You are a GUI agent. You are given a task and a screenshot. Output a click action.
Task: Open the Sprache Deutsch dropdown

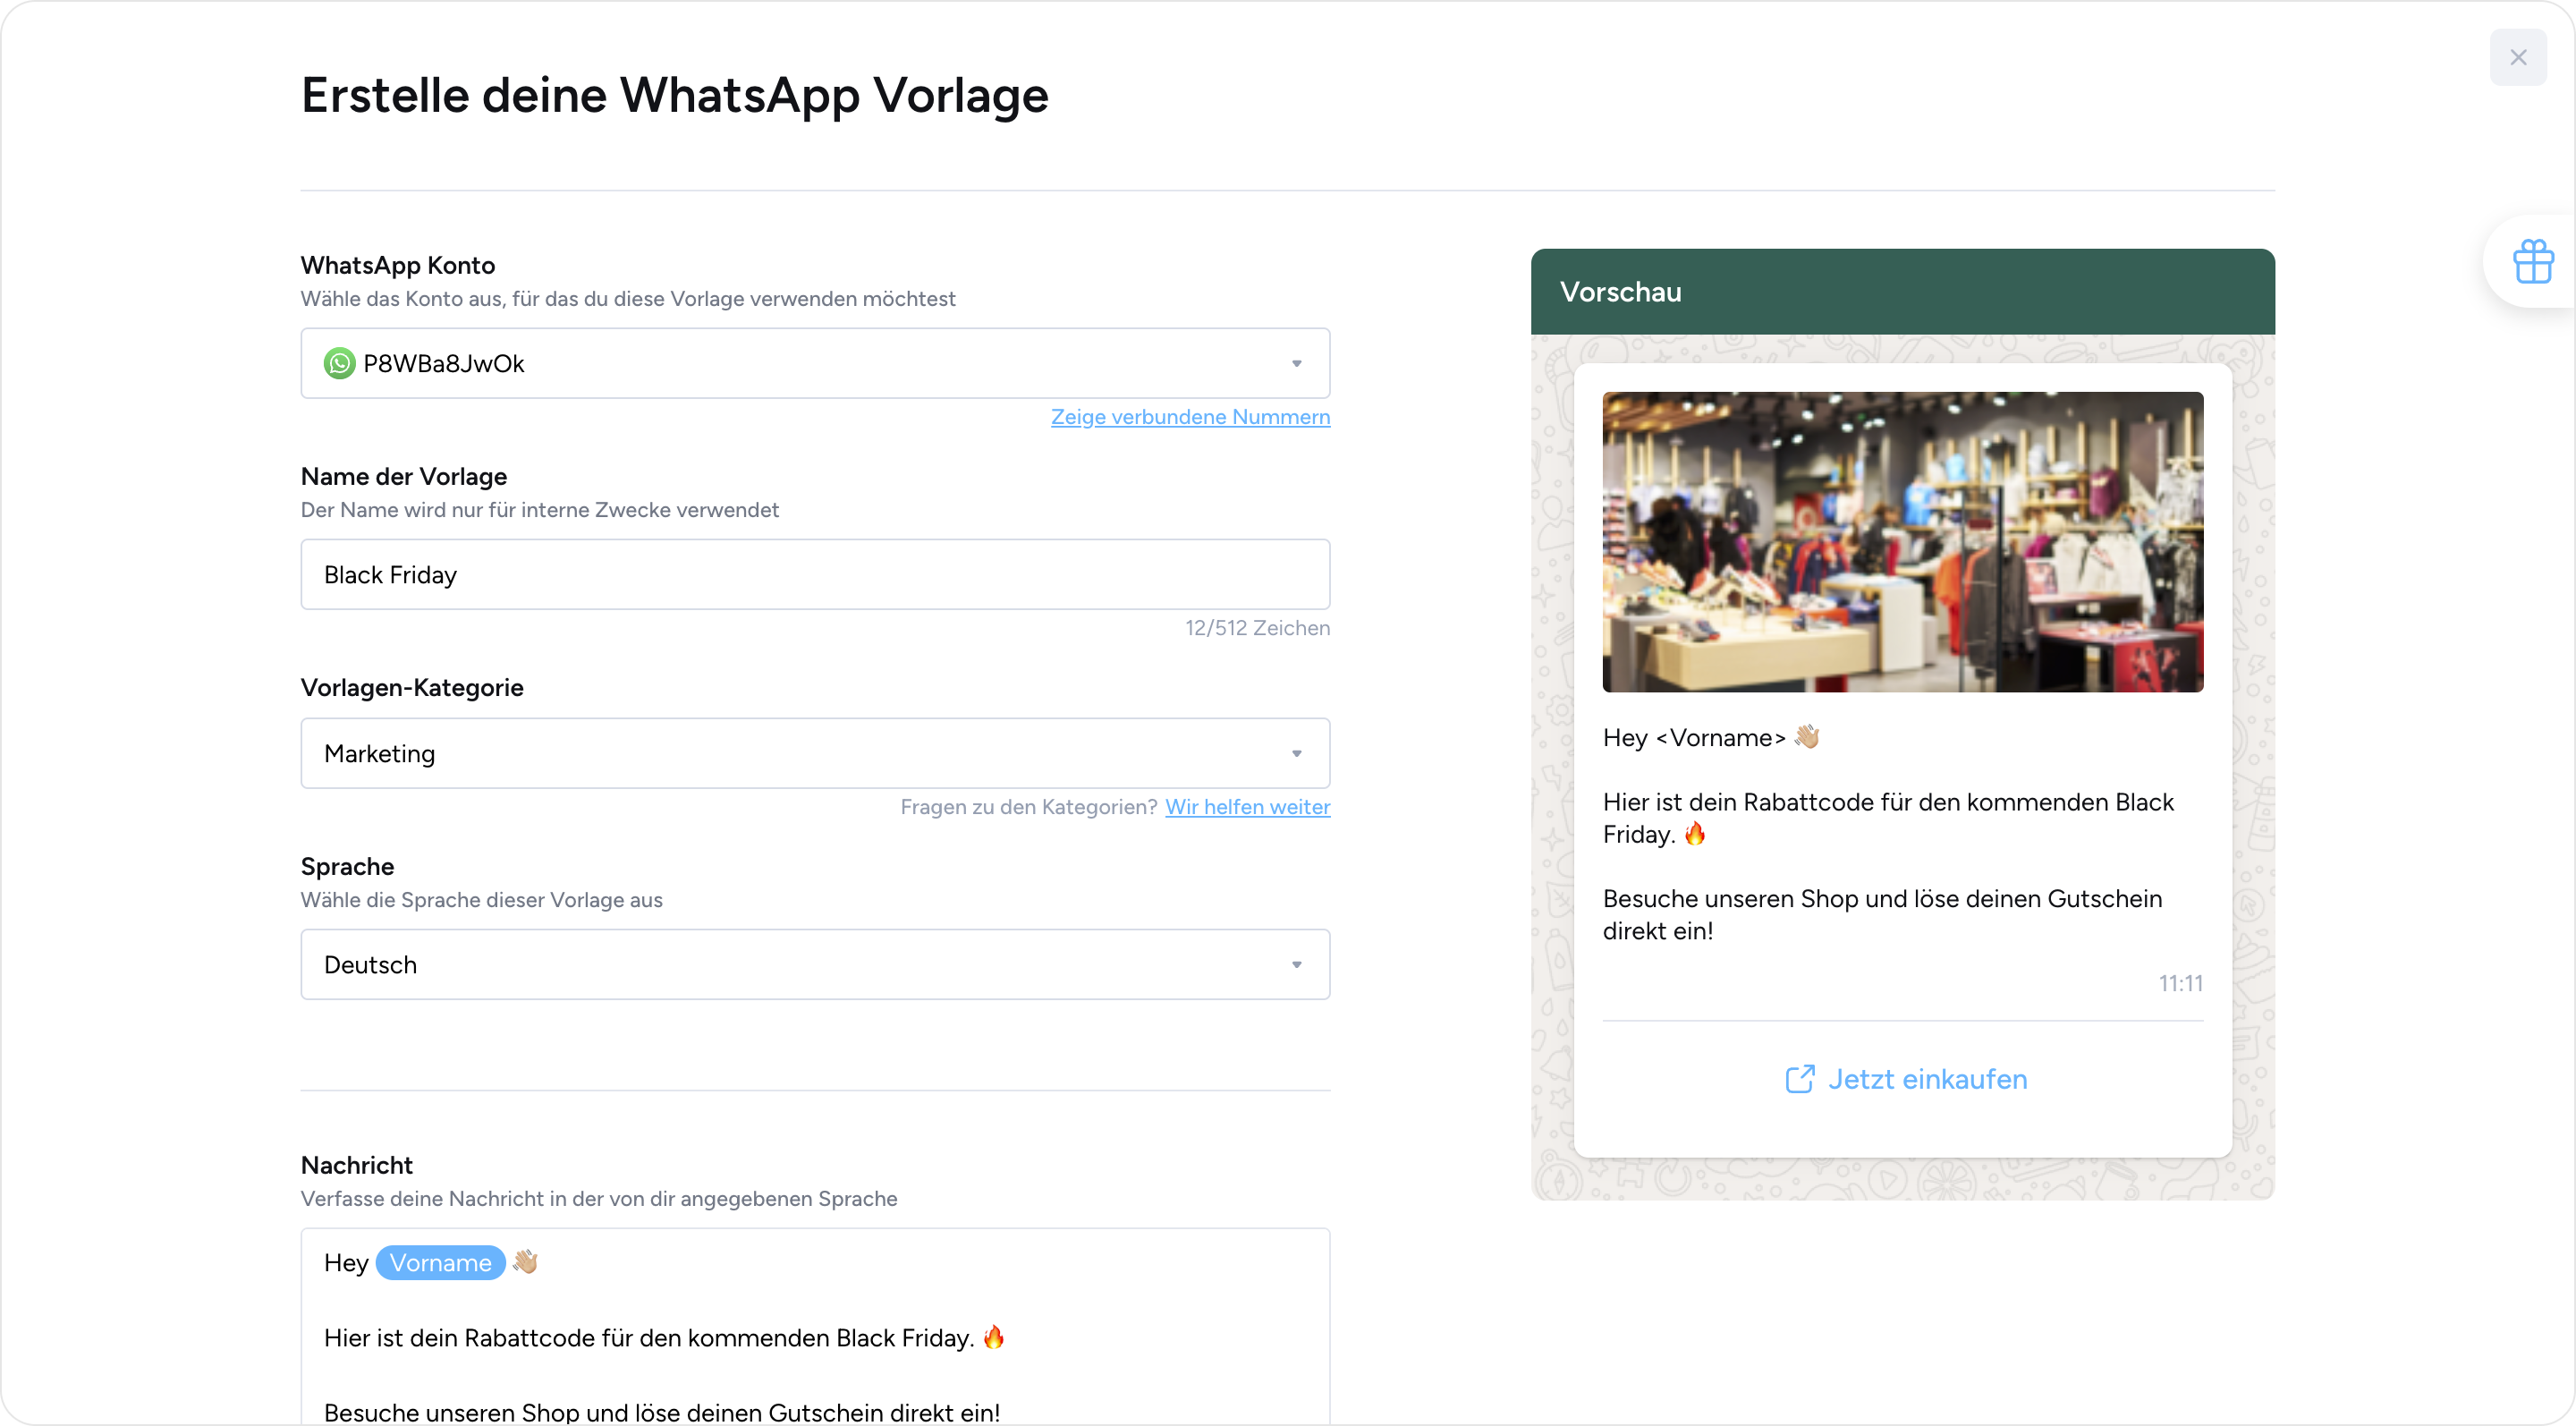814,964
